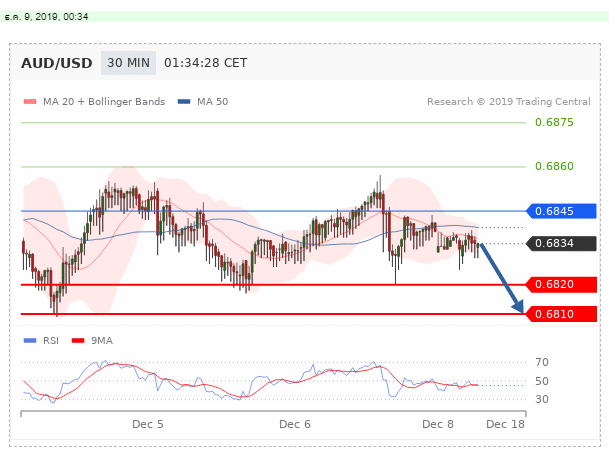
Task: Select the MA 20 + Bollinger Bands label
Action: pos(104,102)
